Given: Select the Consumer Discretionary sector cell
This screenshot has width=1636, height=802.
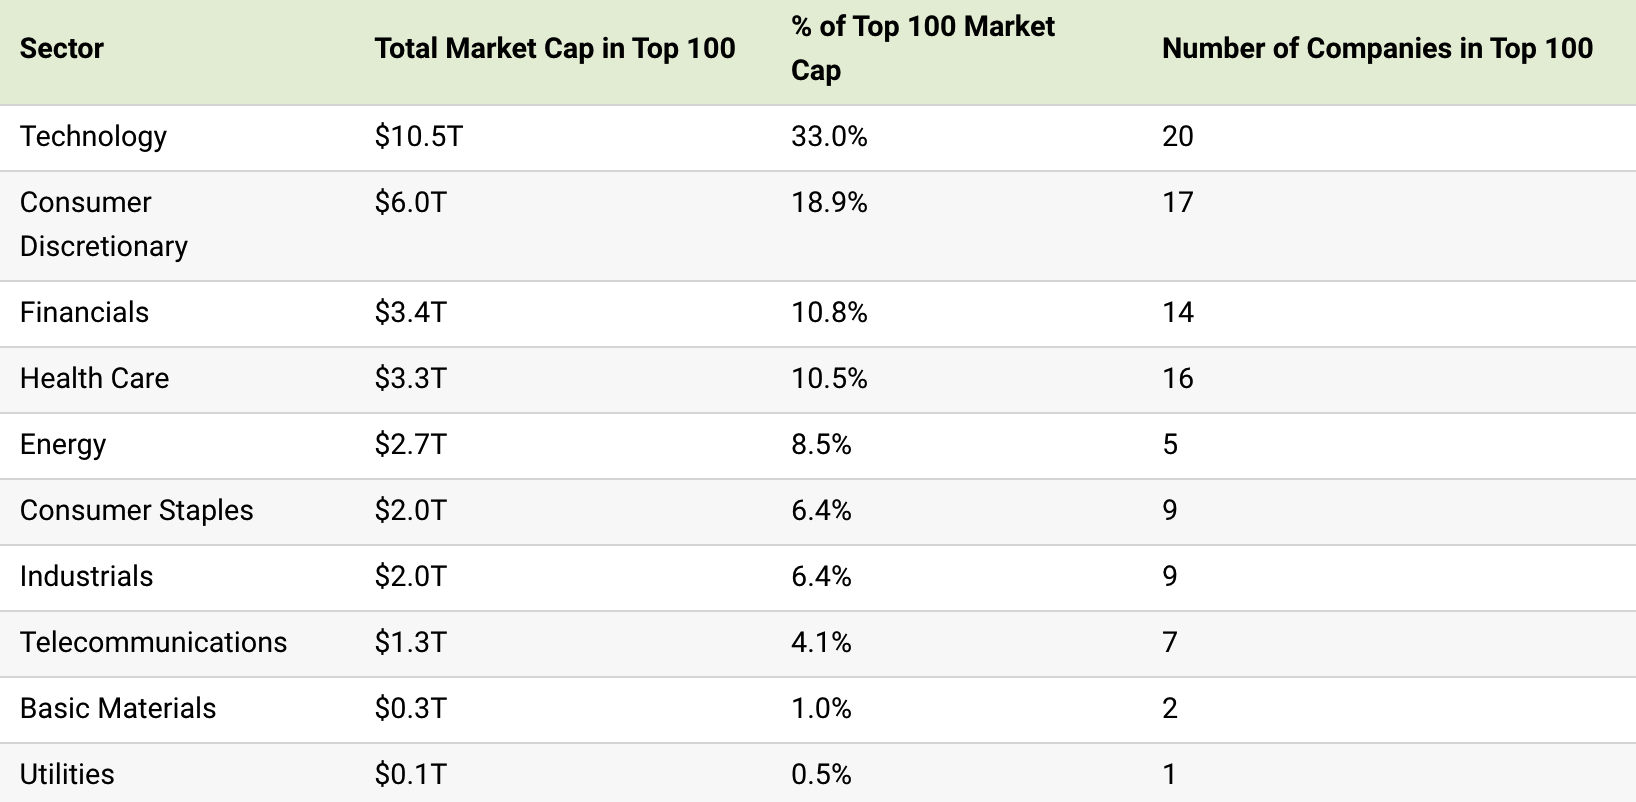Looking at the screenshot, I should point(103,224).
